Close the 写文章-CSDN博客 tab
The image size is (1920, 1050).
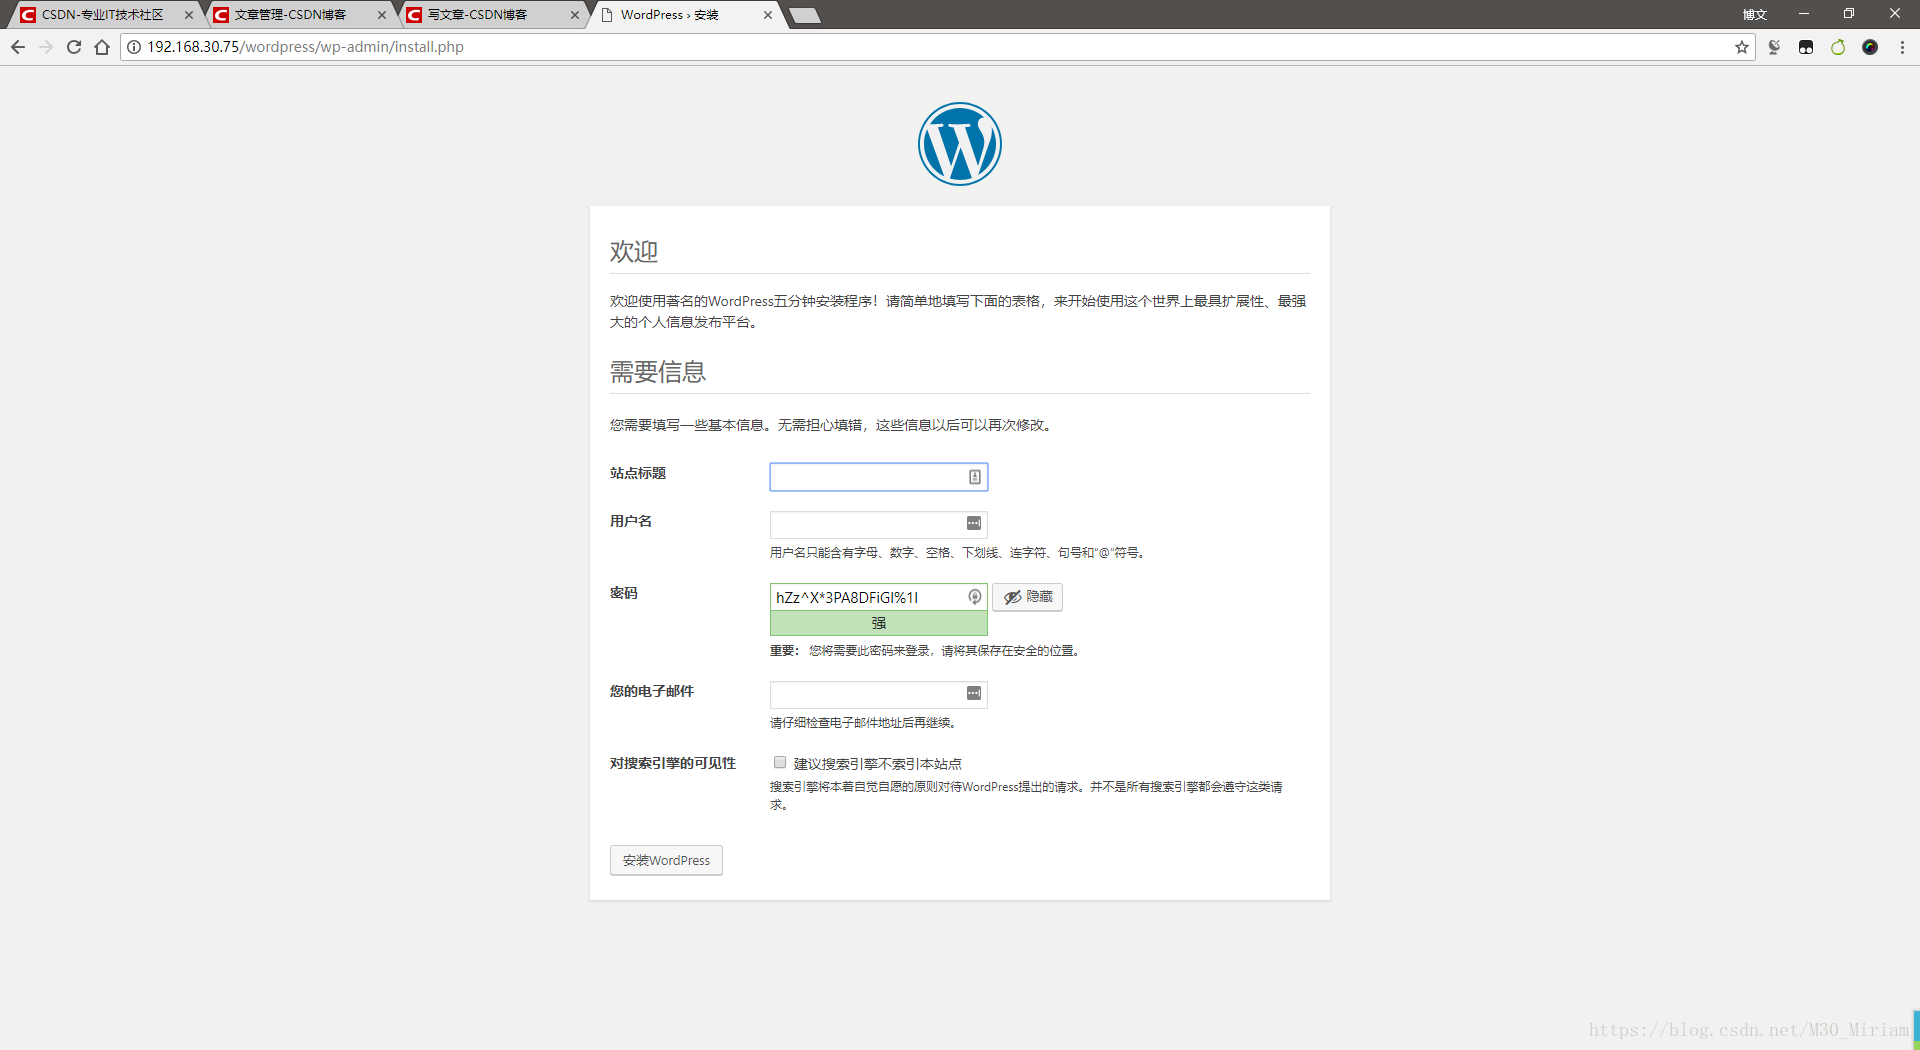coord(575,15)
